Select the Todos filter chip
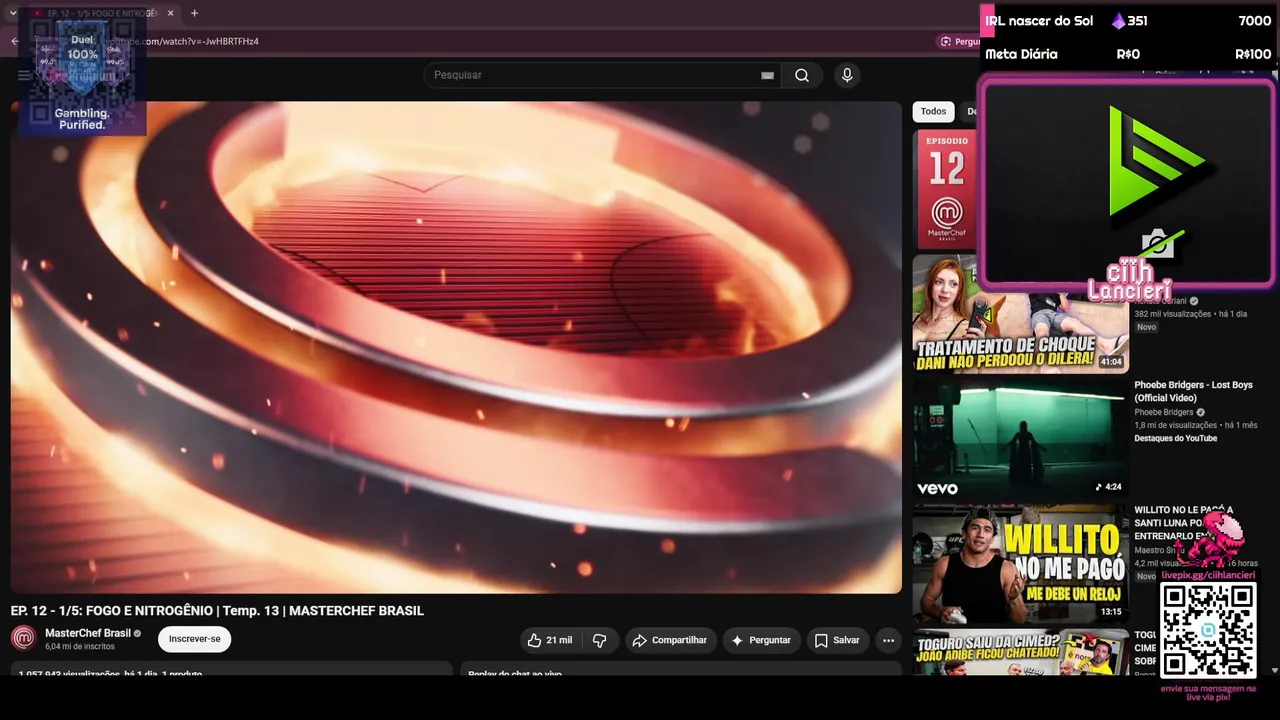 coord(933,112)
